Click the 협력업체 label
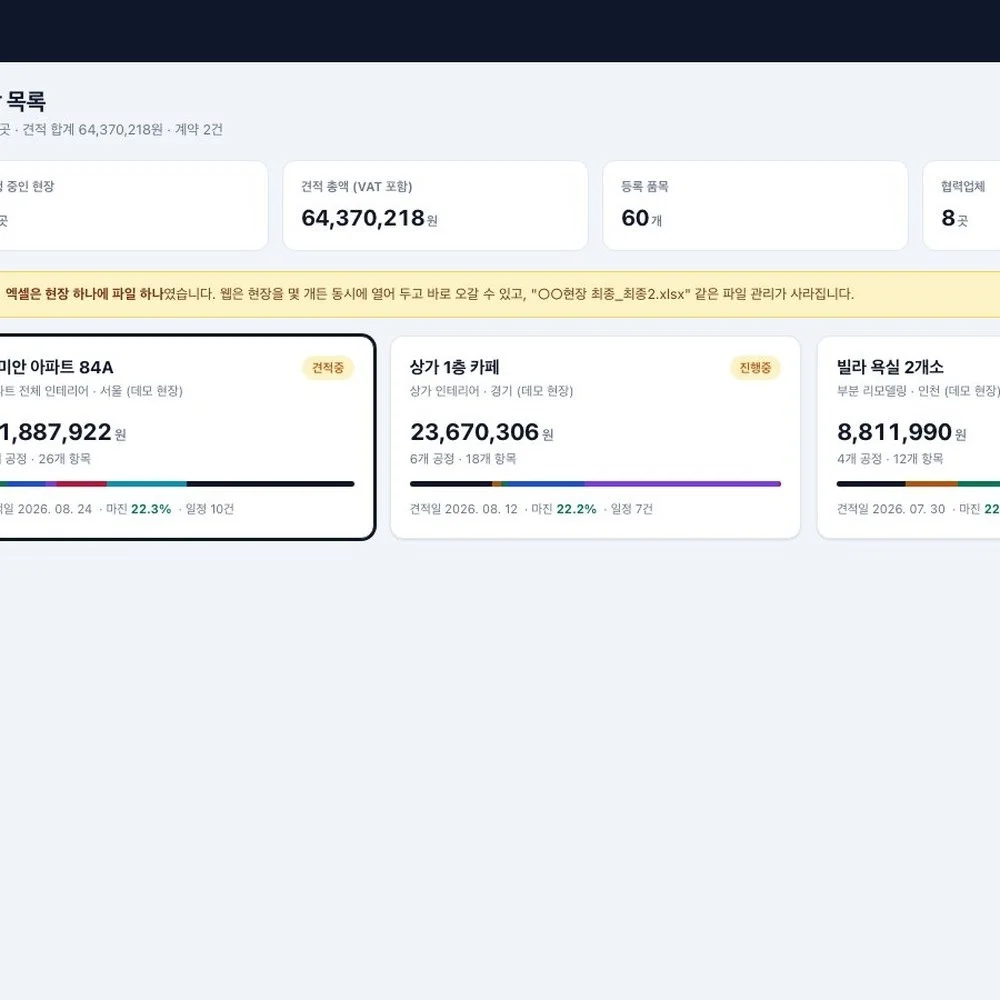The height and width of the screenshot is (1000, 1000). pos(963,187)
